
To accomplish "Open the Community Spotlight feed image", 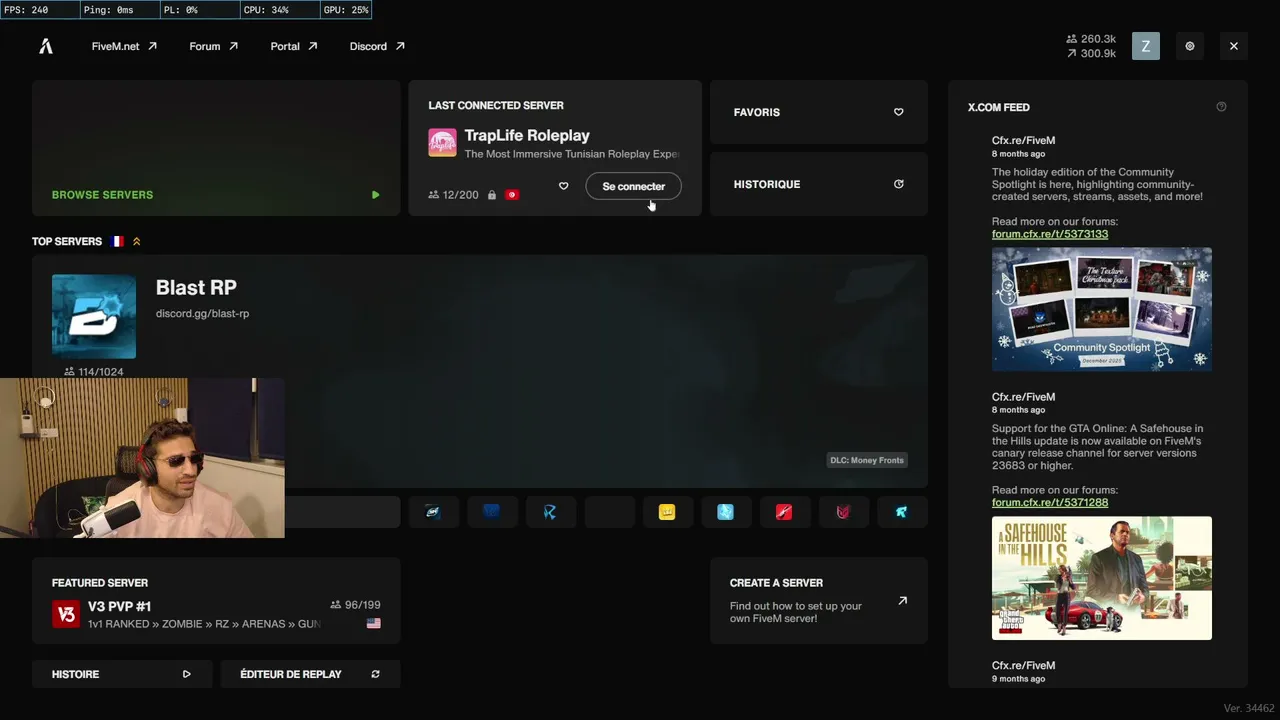I will [x=1102, y=310].
